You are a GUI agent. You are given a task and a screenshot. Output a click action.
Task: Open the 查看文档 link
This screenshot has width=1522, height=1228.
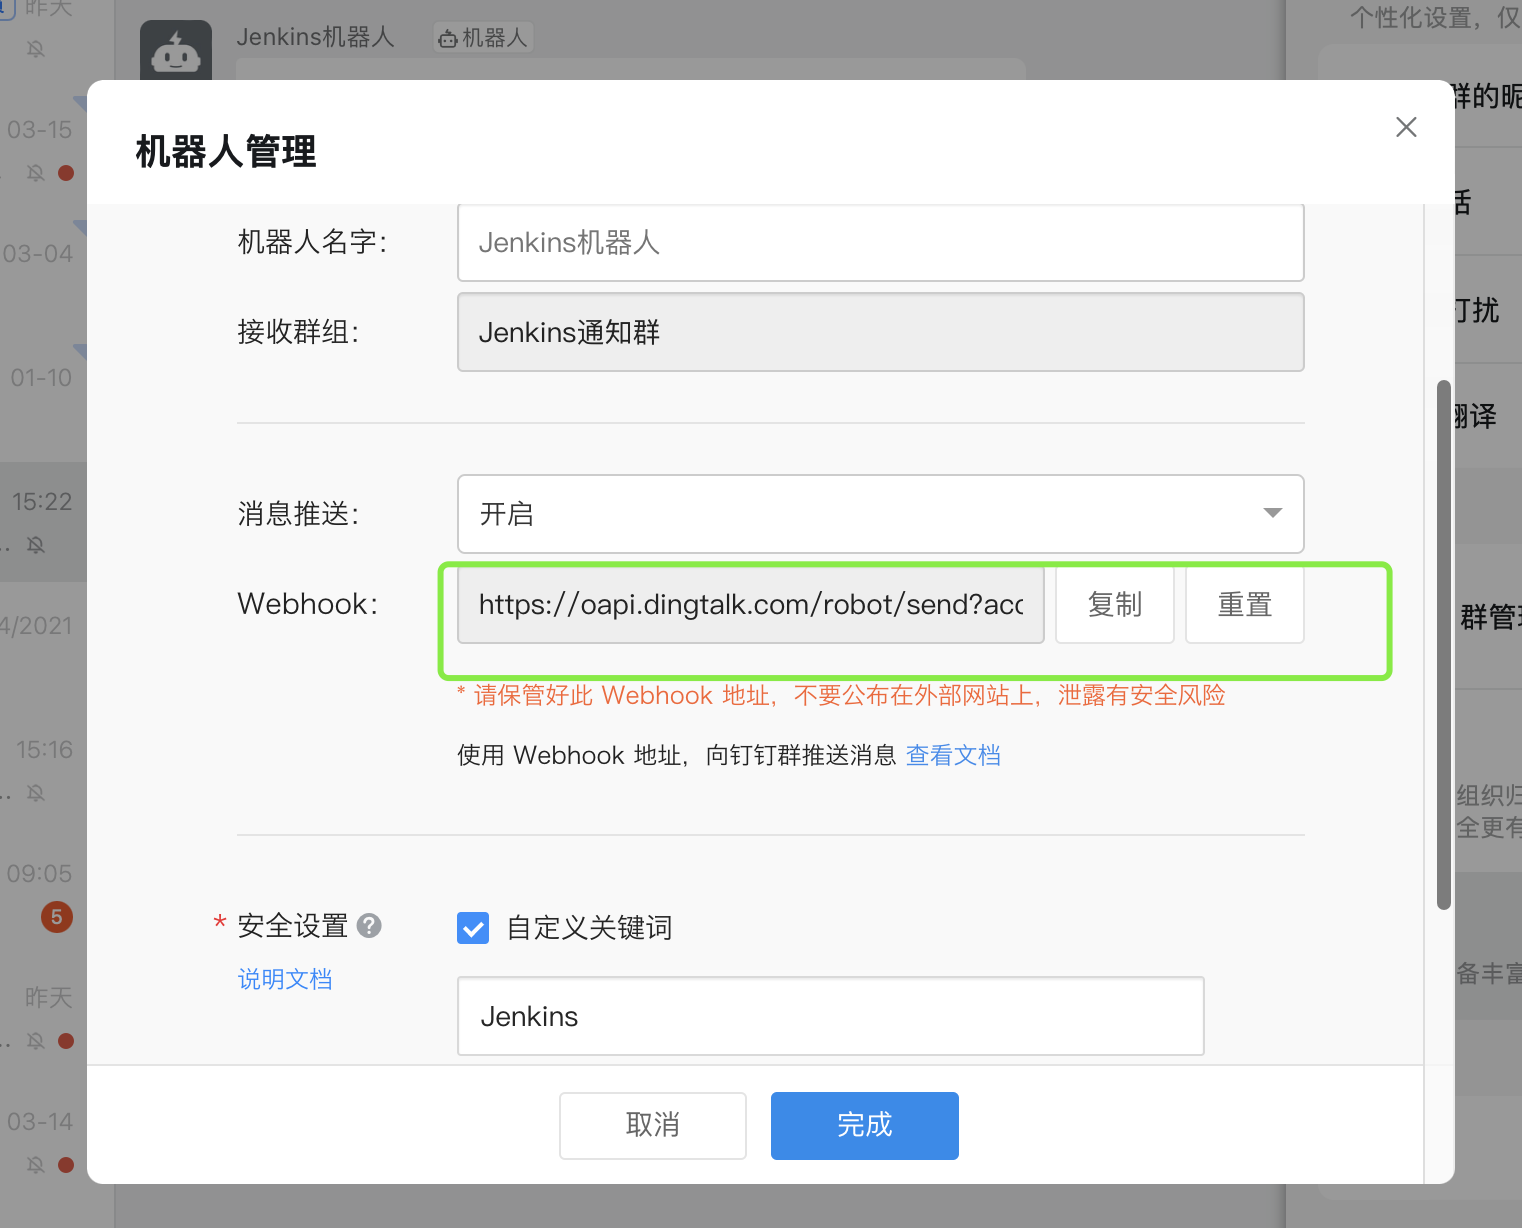953,755
